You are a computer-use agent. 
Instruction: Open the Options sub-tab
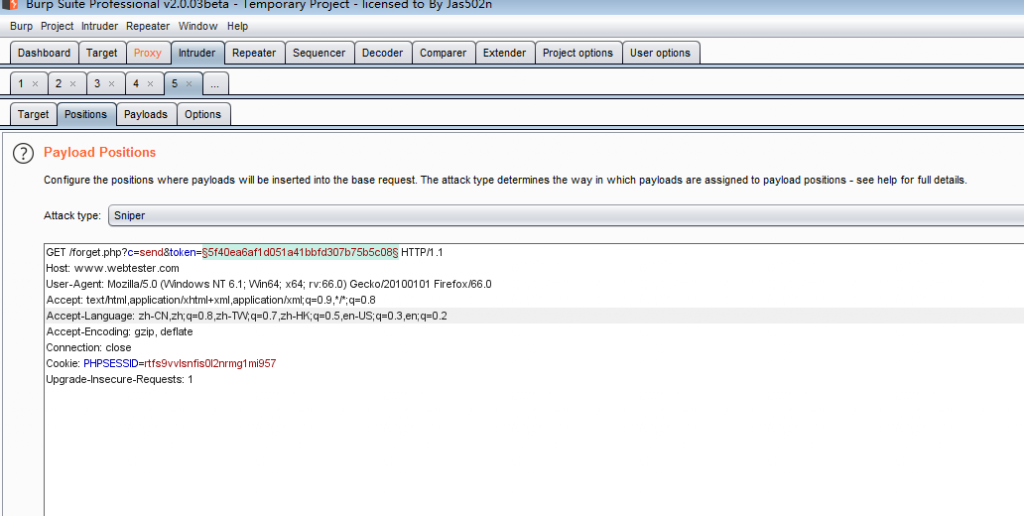203,114
